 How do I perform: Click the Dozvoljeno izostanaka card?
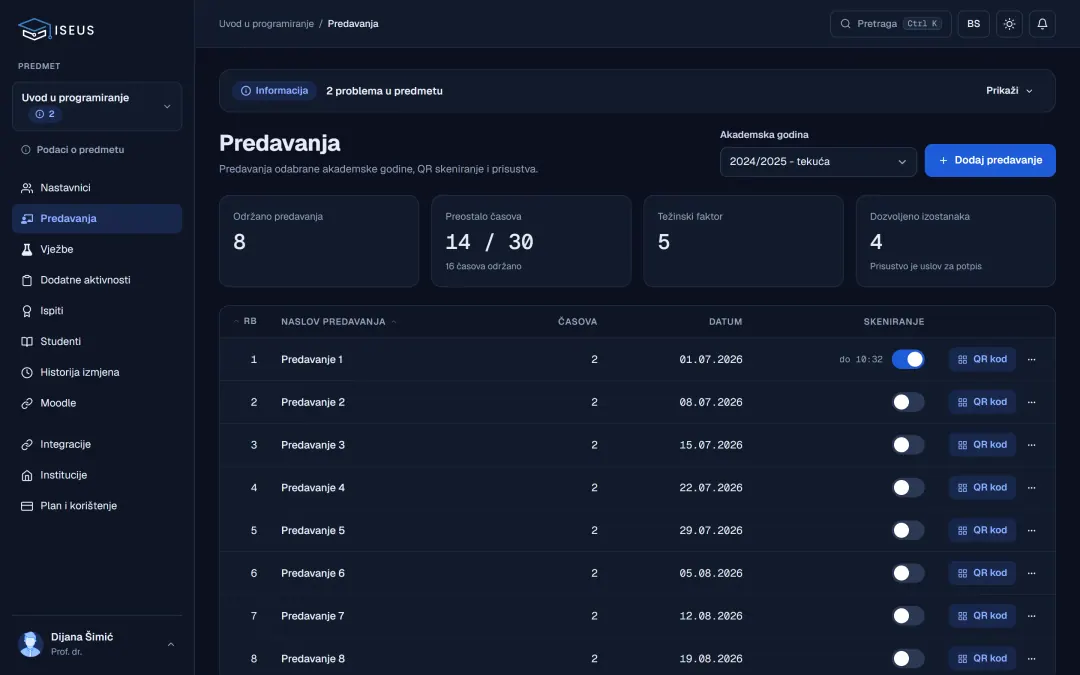[955, 241]
